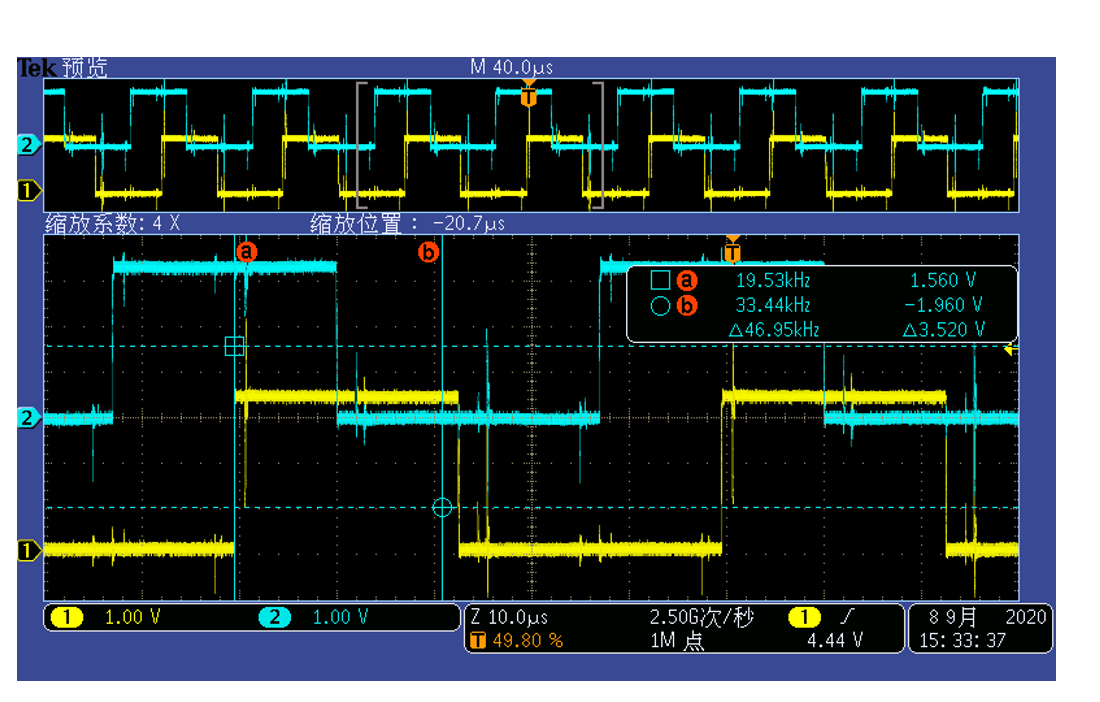Click the Δ3.520 V cursor delta readout
Screen dimensions: 1100x702
tap(943, 329)
